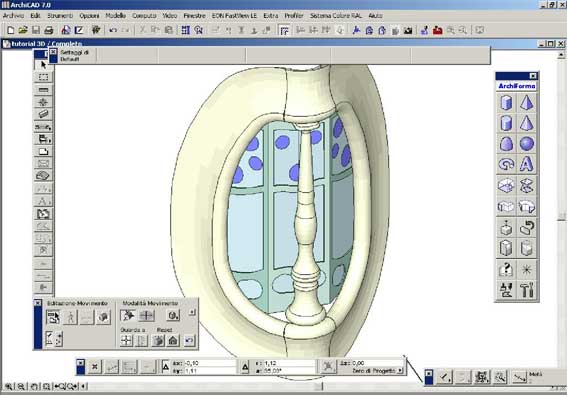Click the Reset home view button
567x395 pixels.
(x=173, y=340)
